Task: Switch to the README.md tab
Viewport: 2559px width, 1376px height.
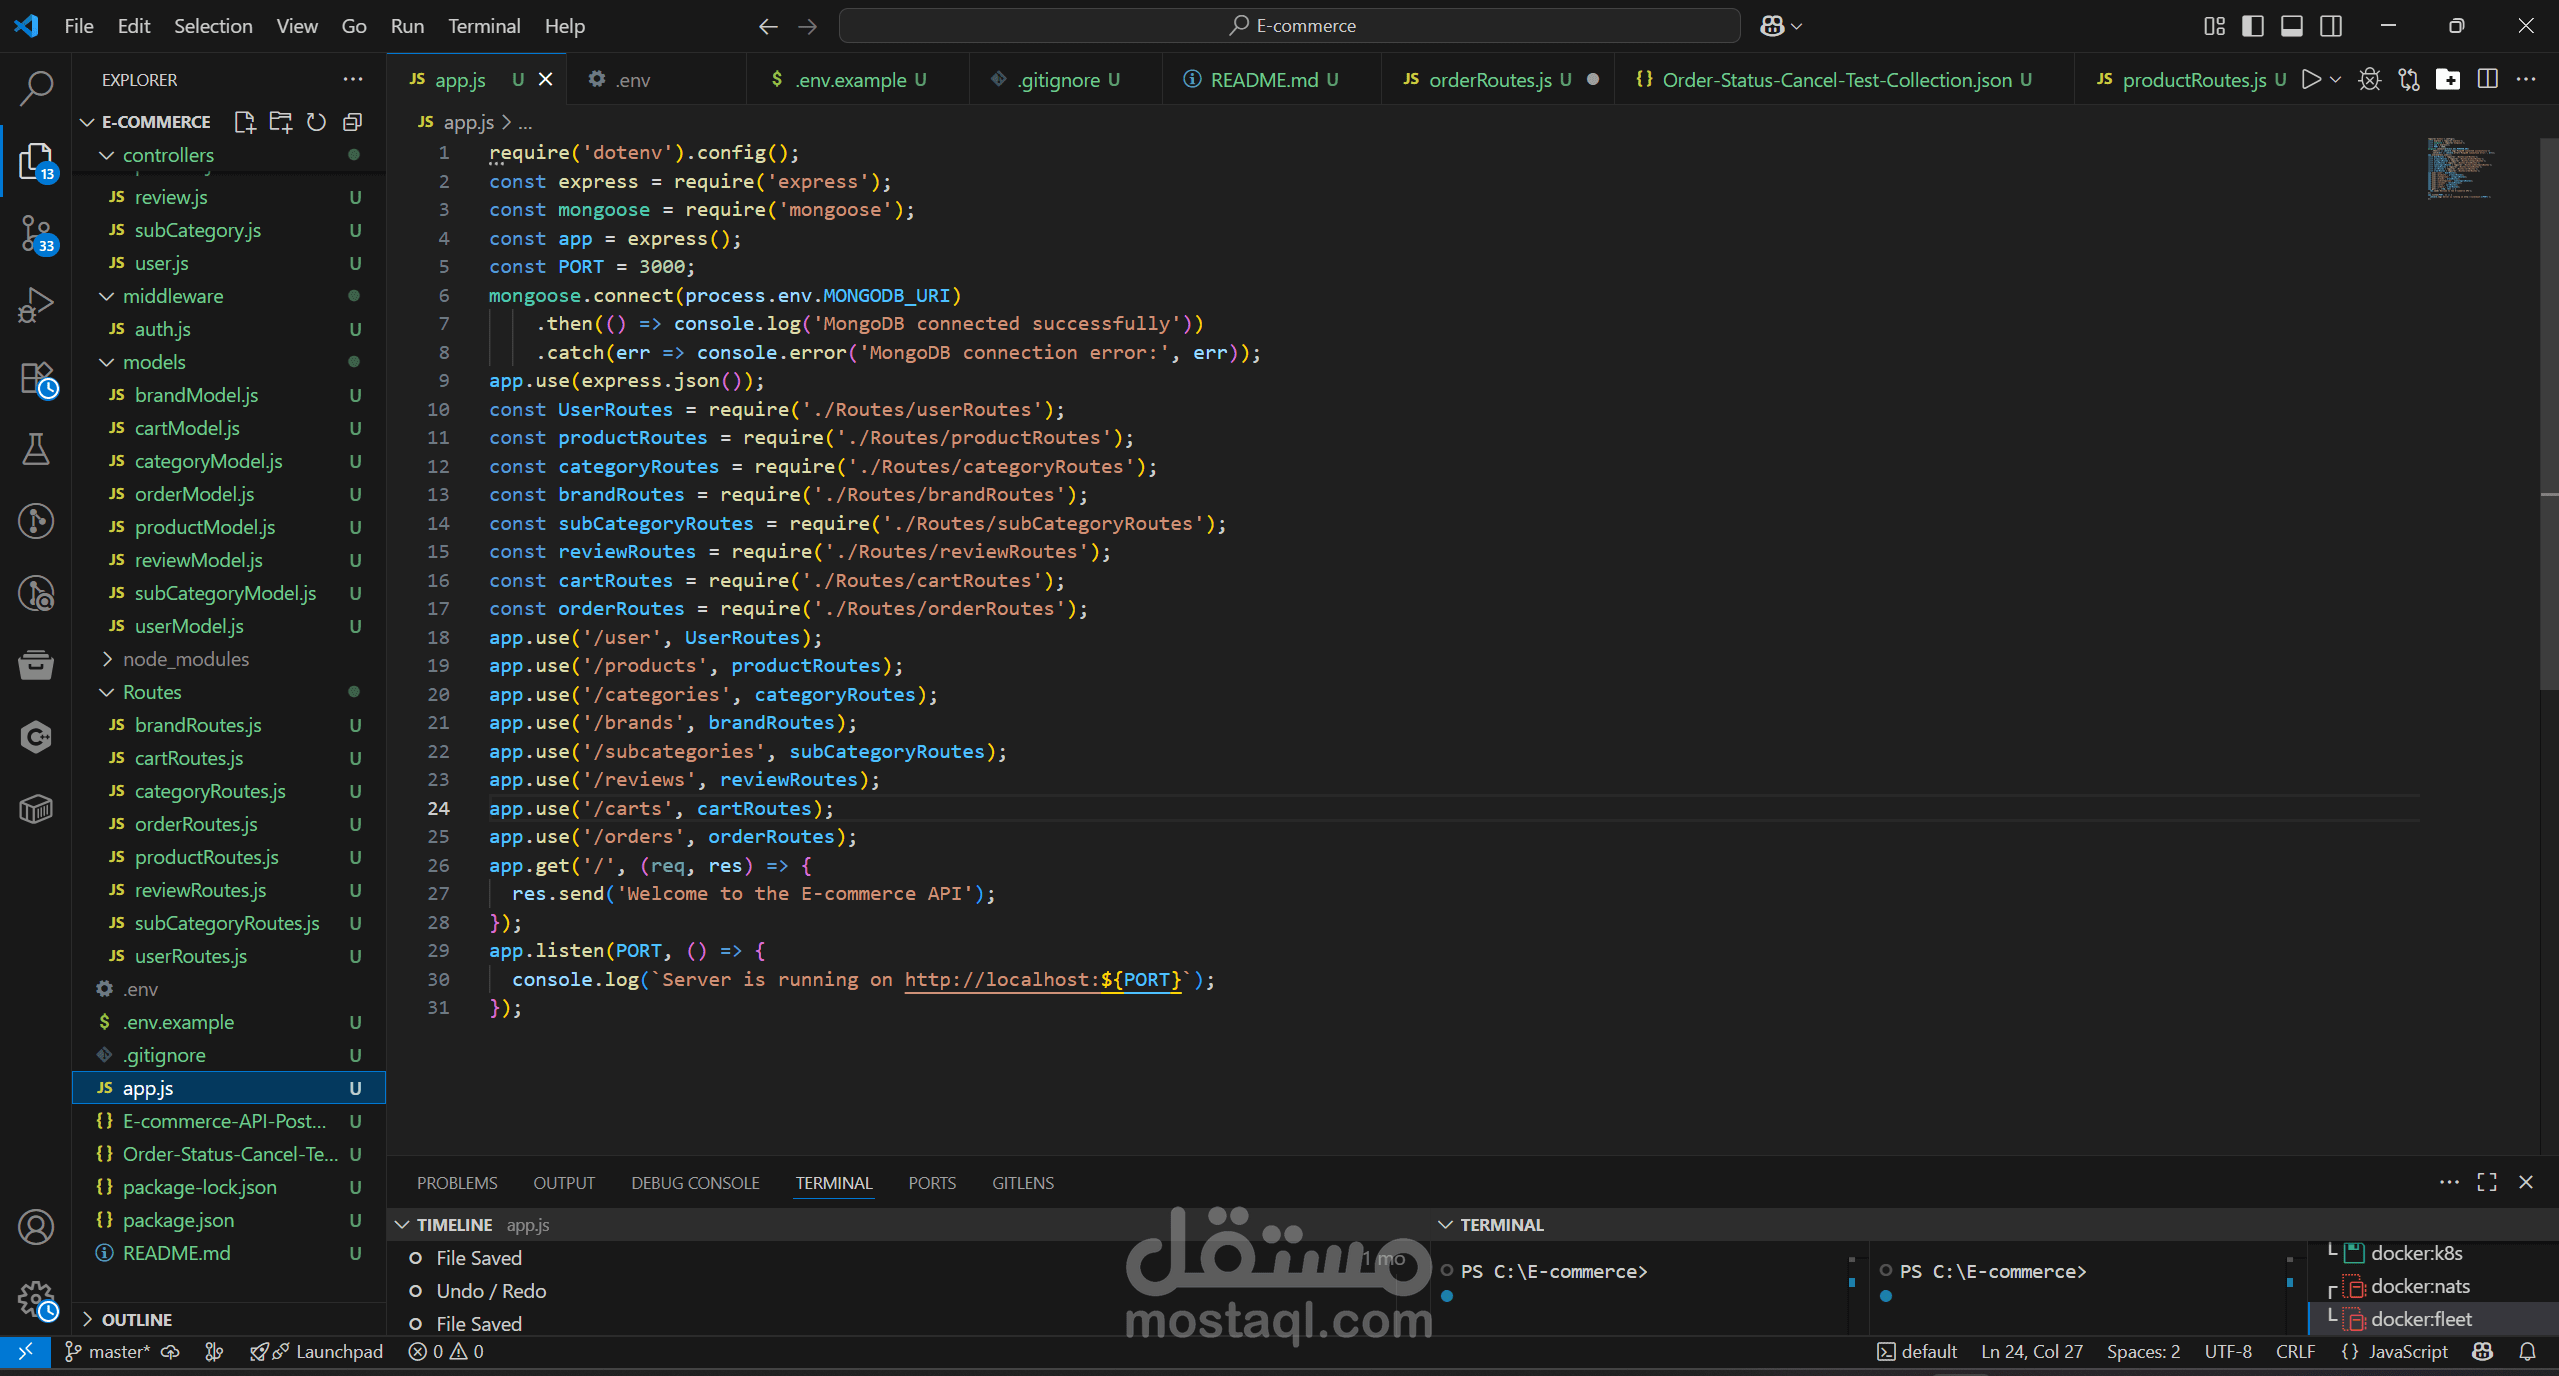Action: click(1263, 80)
